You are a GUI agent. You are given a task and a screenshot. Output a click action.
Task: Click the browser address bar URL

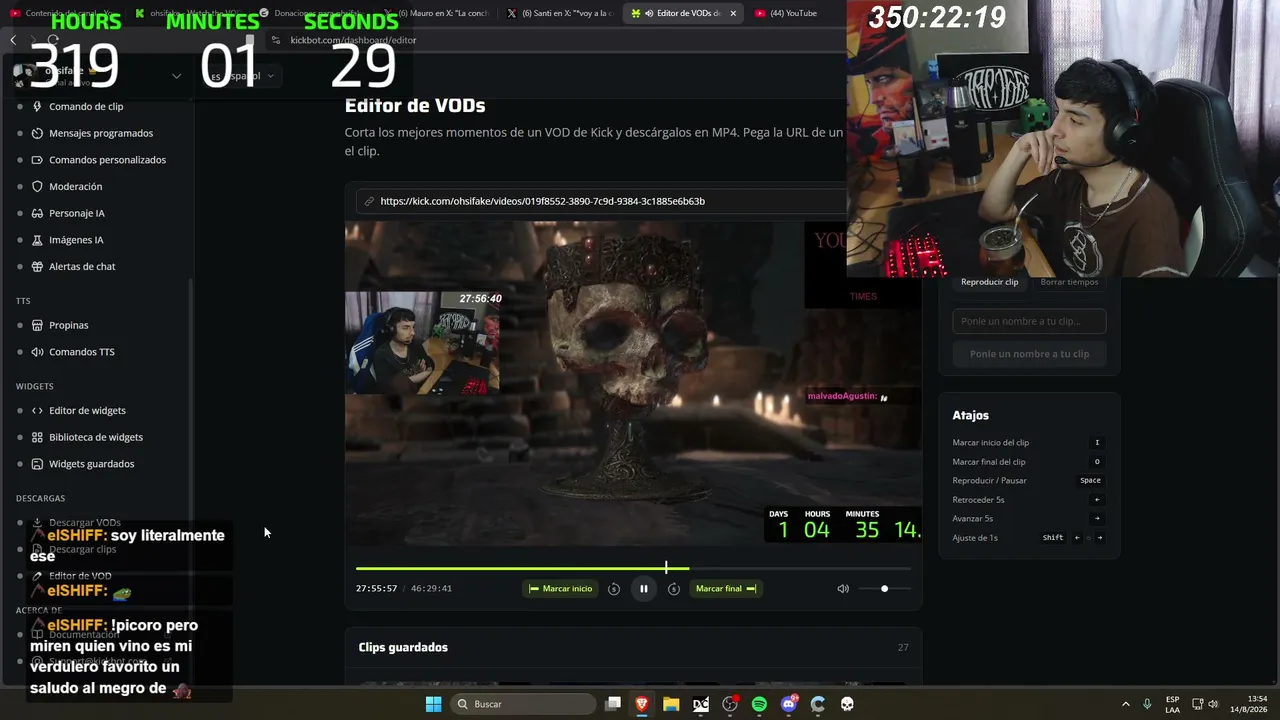pos(353,40)
